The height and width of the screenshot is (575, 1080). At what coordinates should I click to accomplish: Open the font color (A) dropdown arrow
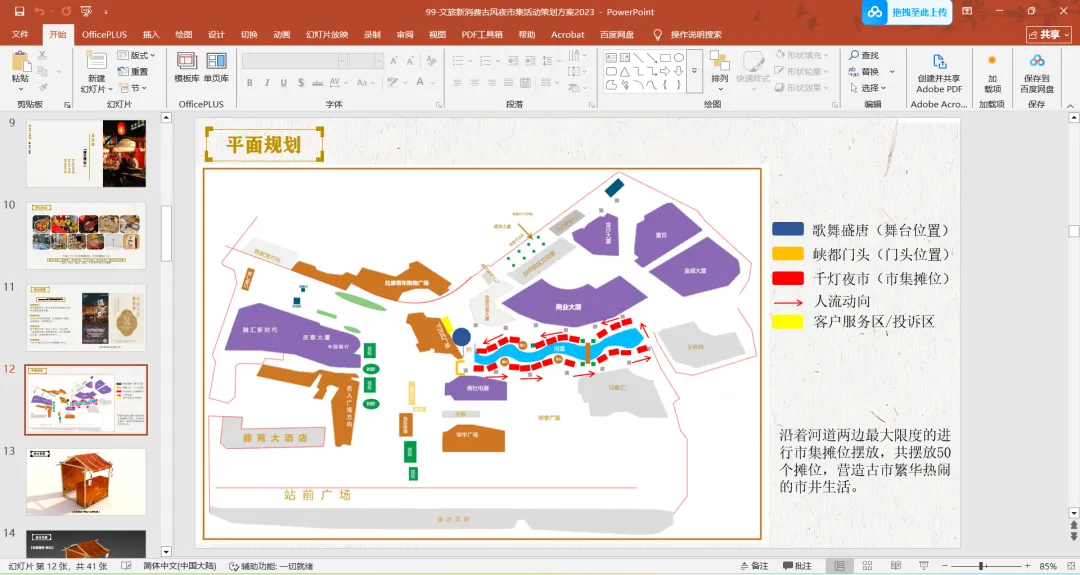[433, 83]
